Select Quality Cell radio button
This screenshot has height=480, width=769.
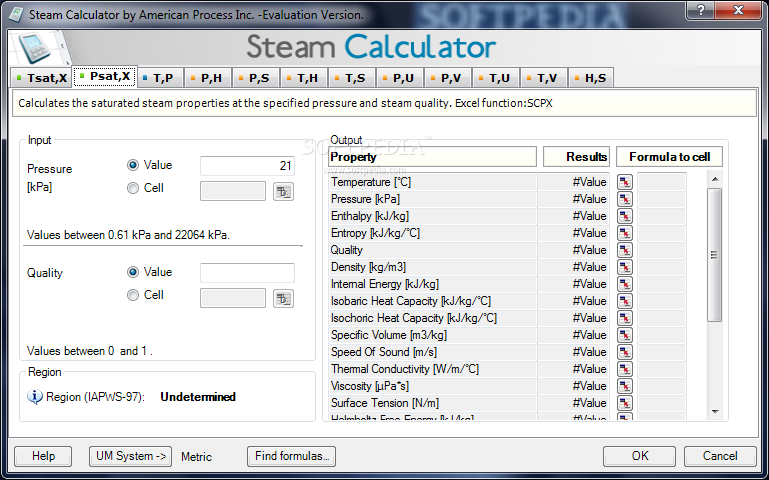coord(133,295)
